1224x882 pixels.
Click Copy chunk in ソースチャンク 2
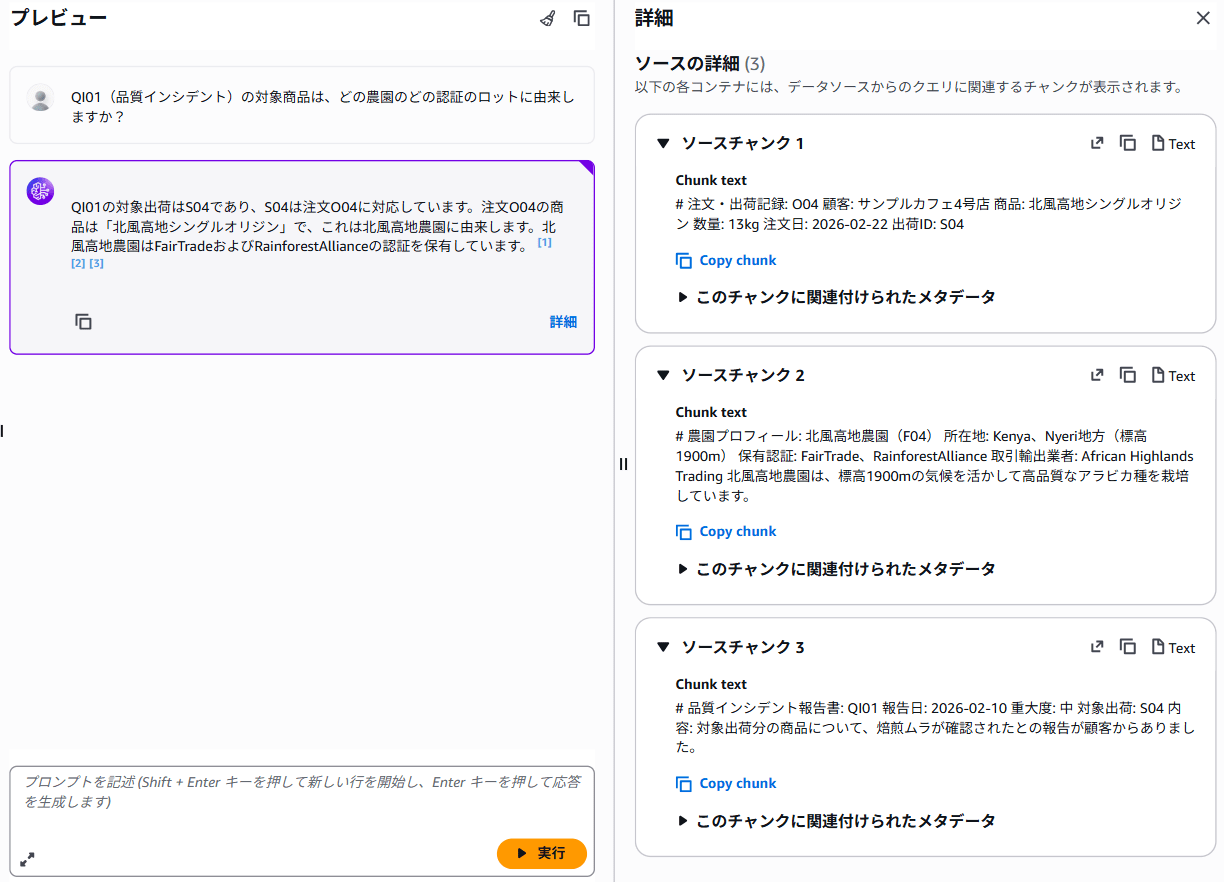click(727, 532)
